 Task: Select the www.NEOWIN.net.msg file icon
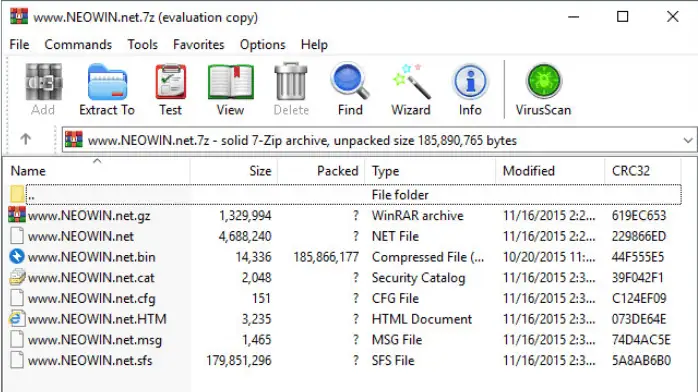point(17,339)
